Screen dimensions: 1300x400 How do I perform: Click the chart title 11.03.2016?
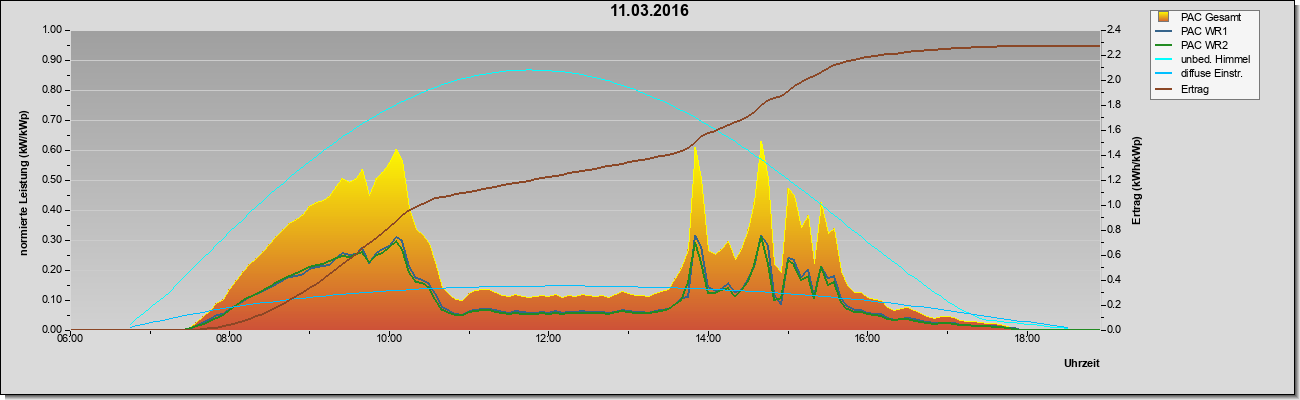click(x=649, y=12)
